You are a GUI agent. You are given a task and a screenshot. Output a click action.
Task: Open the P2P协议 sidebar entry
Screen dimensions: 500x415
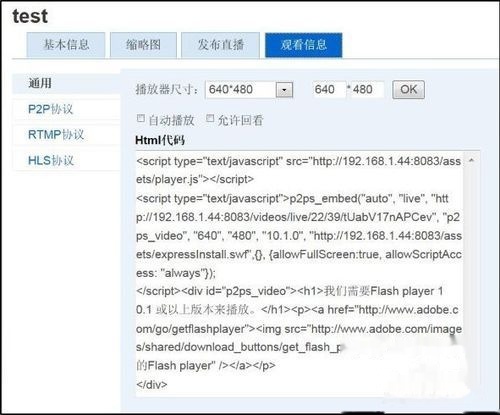point(66,109)
